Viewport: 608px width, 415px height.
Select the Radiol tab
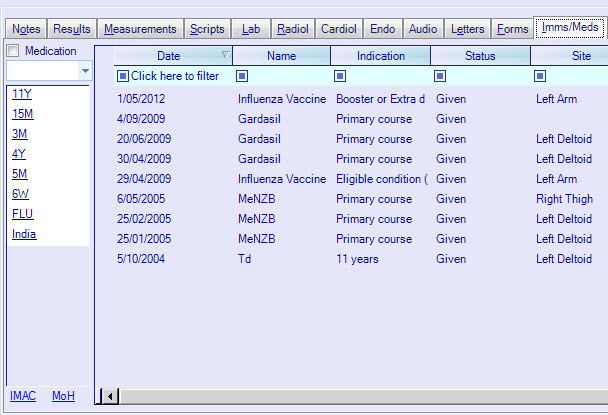(x=293, y=29)
